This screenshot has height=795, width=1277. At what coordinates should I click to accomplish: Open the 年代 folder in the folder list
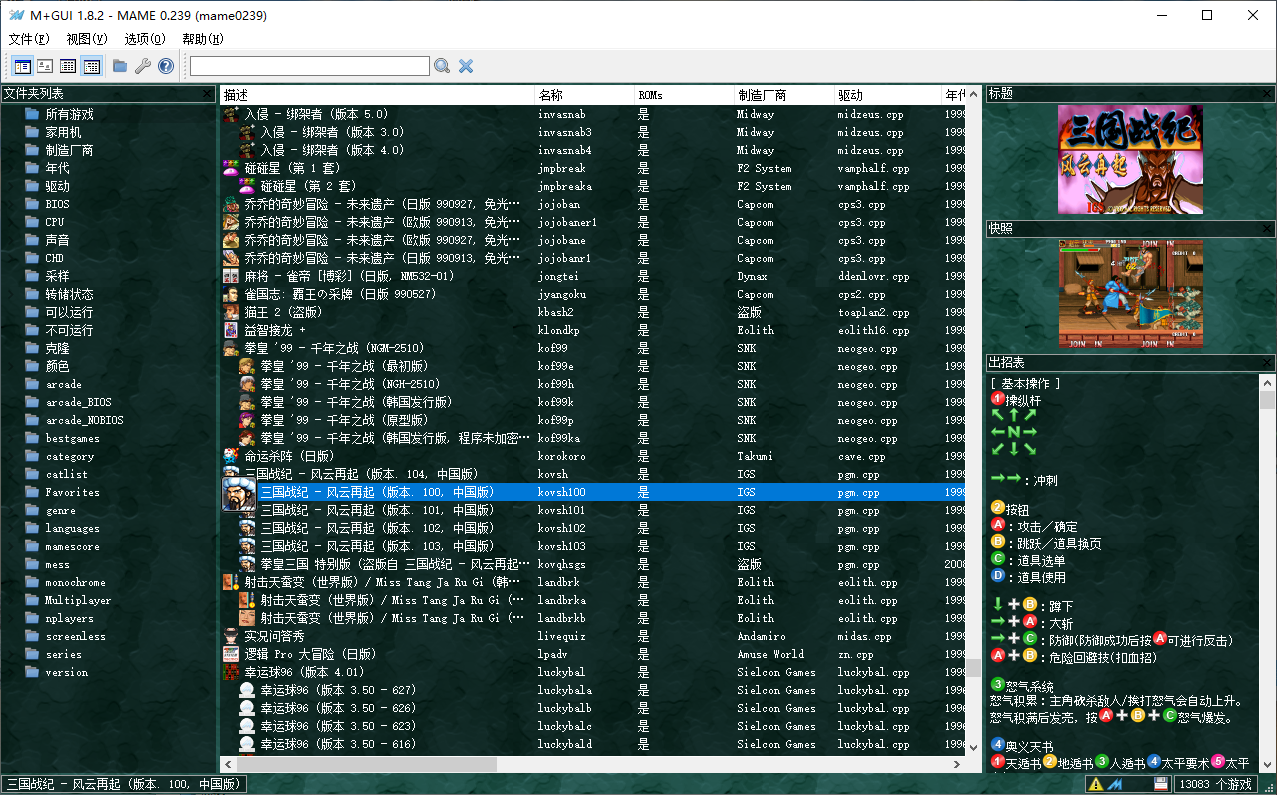coord(57,168)
